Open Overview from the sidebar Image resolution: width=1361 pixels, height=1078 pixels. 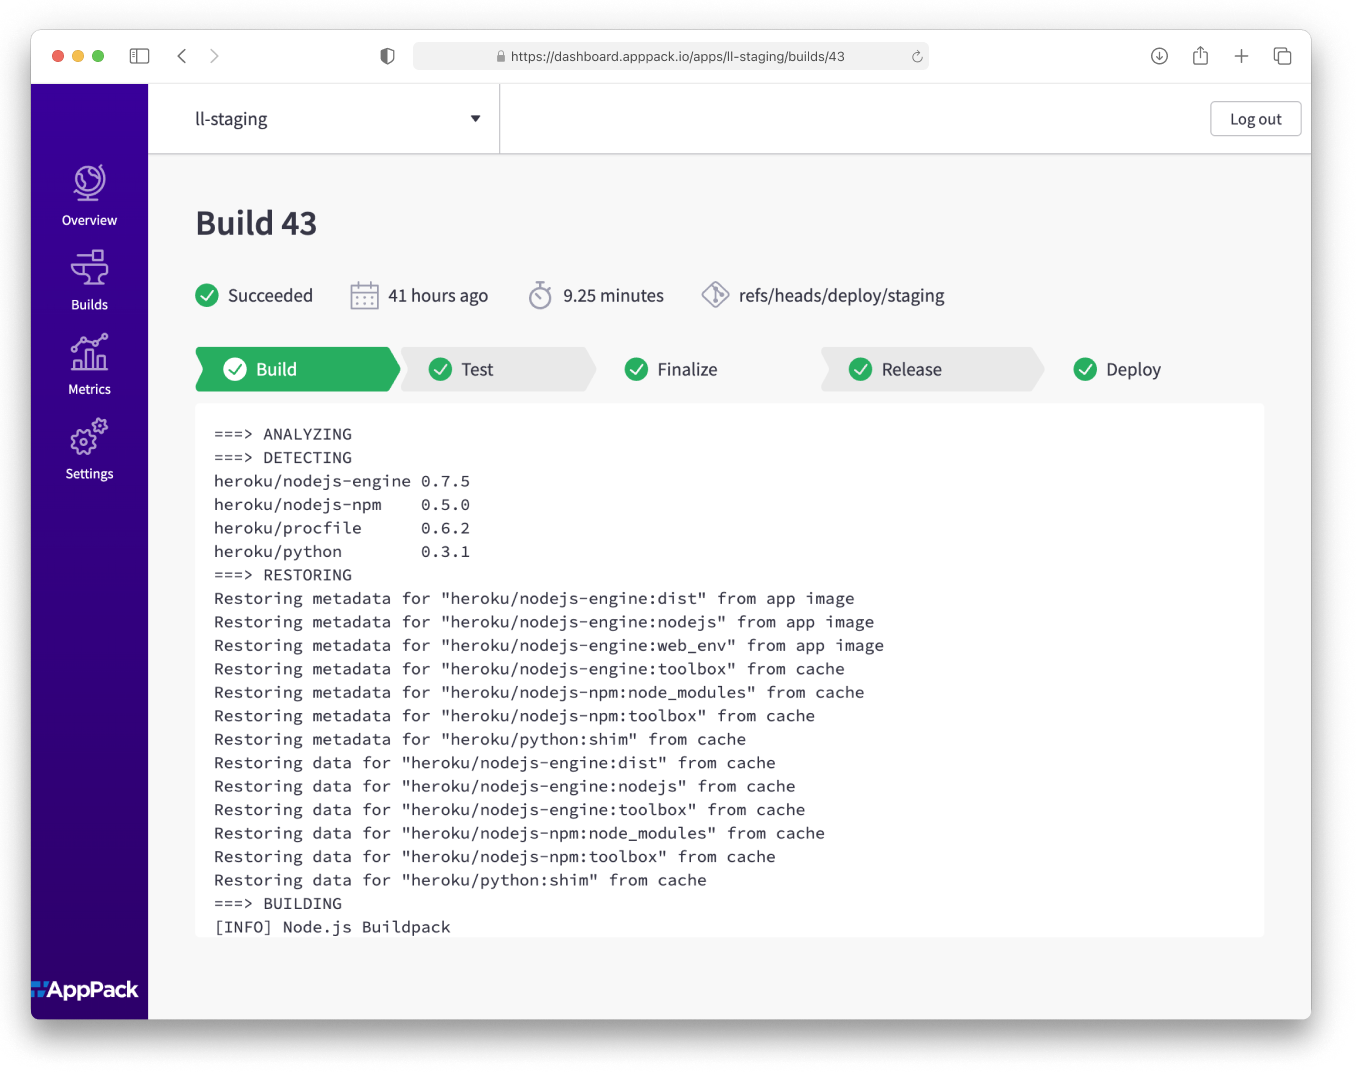tap(88, 195)
